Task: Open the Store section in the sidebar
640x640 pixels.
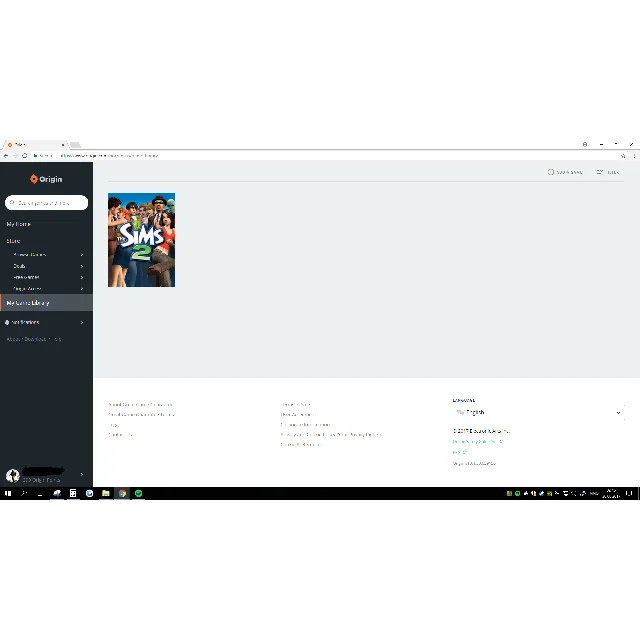Action: (x=13, y=241)
